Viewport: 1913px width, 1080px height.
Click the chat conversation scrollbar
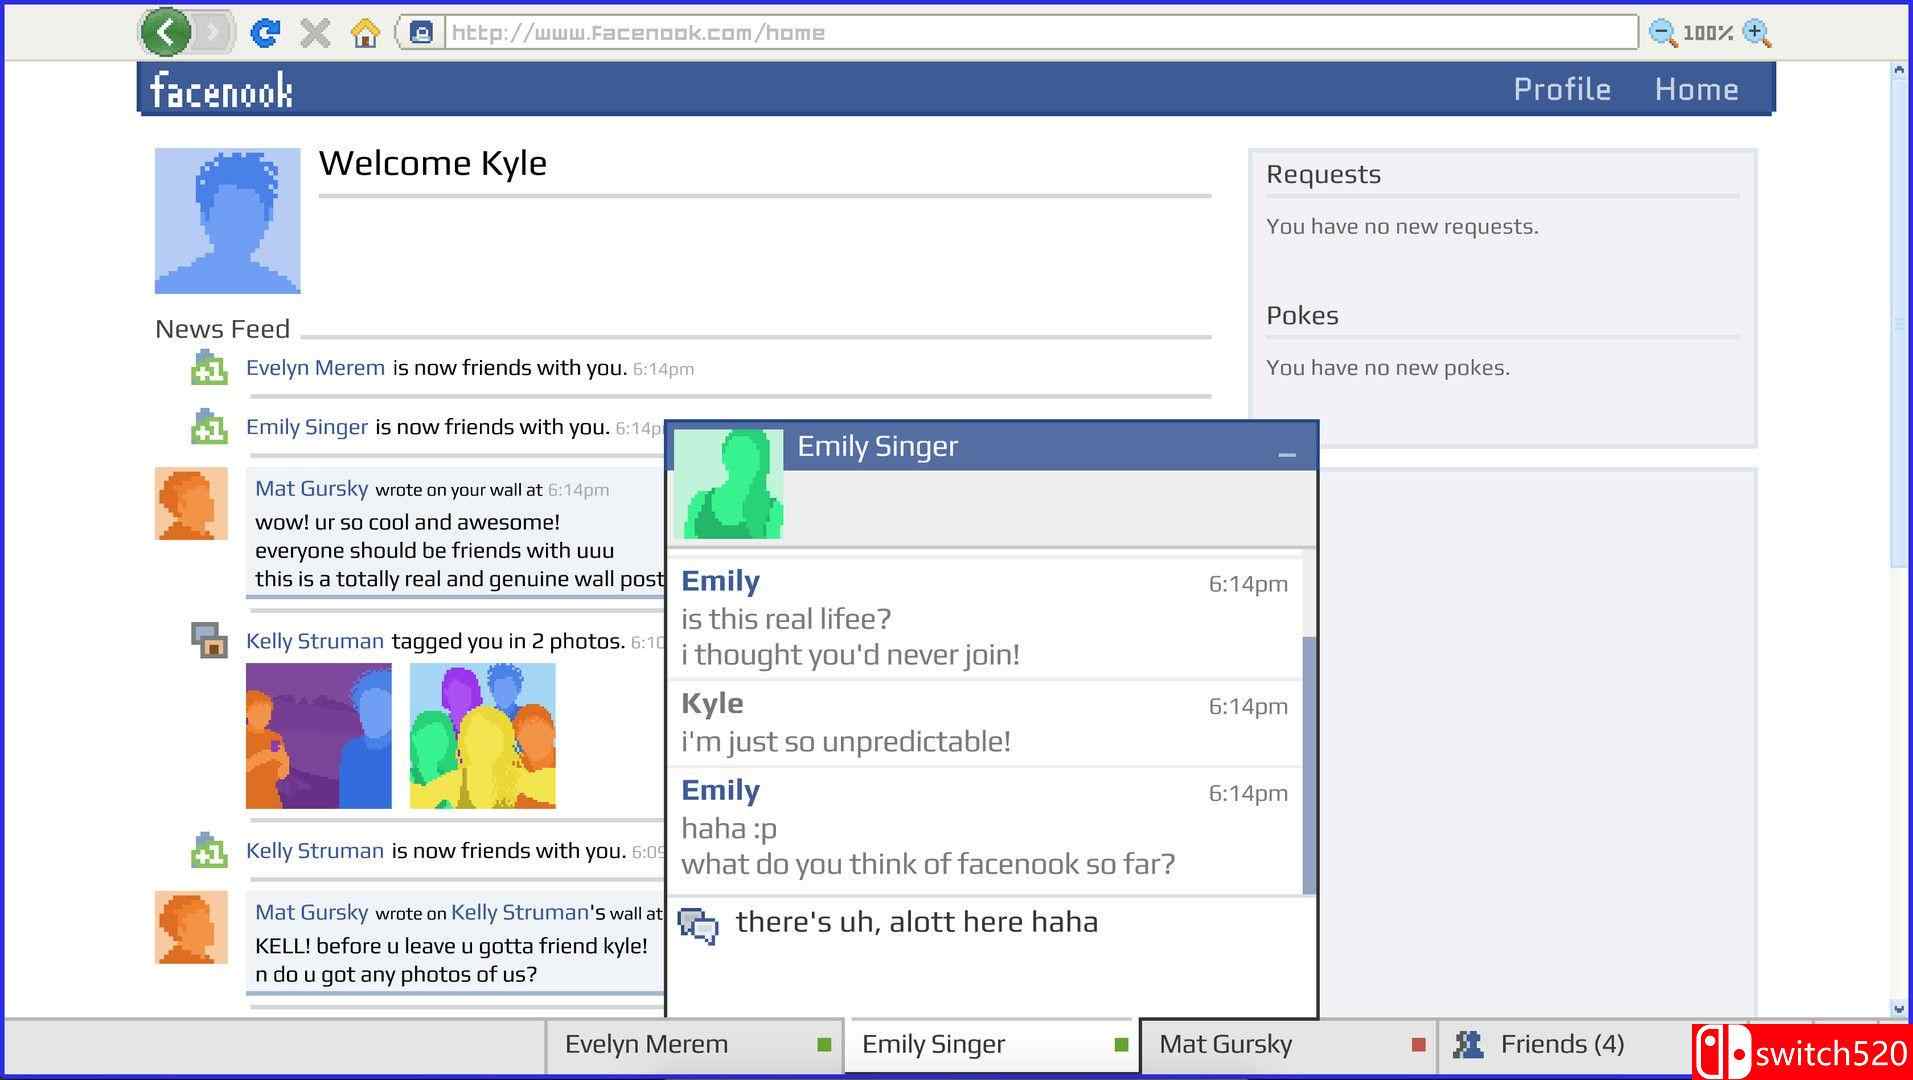[1309, 765]
